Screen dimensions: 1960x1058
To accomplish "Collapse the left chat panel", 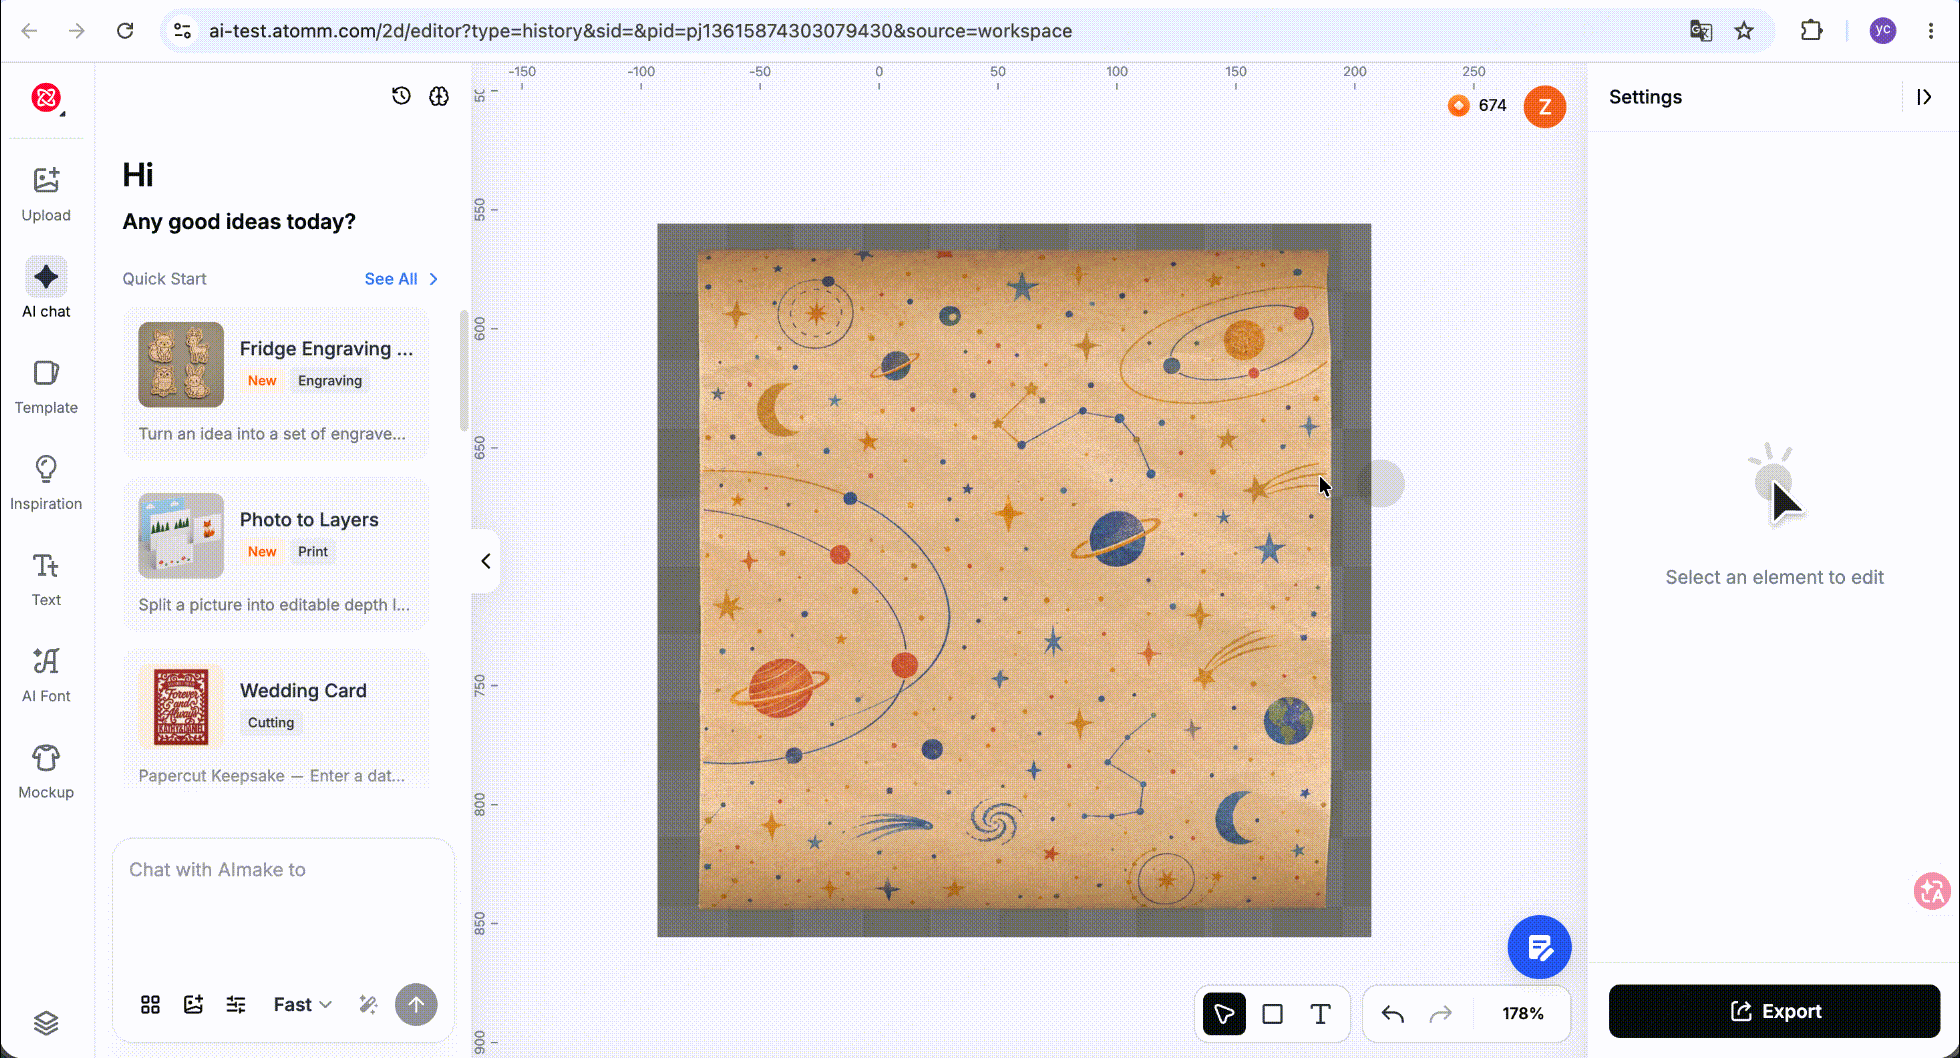I will (486, 561).
